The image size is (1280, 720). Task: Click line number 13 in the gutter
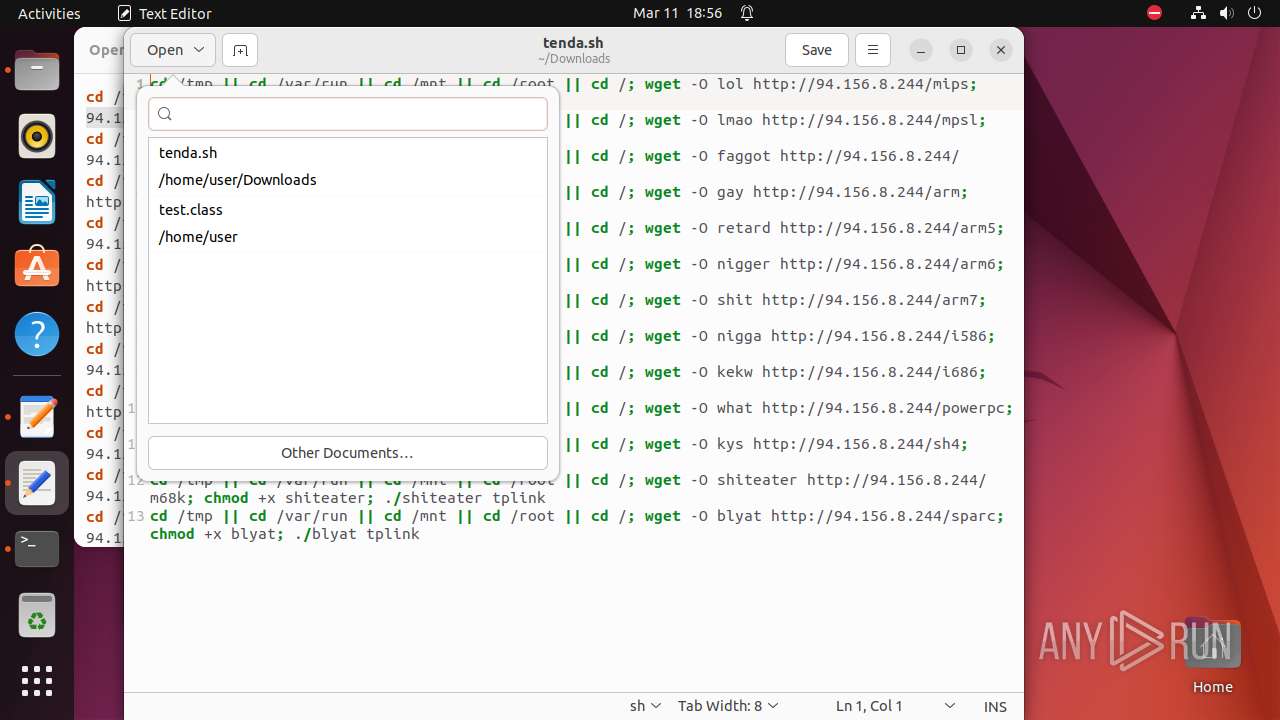click(x=136, y=516)
